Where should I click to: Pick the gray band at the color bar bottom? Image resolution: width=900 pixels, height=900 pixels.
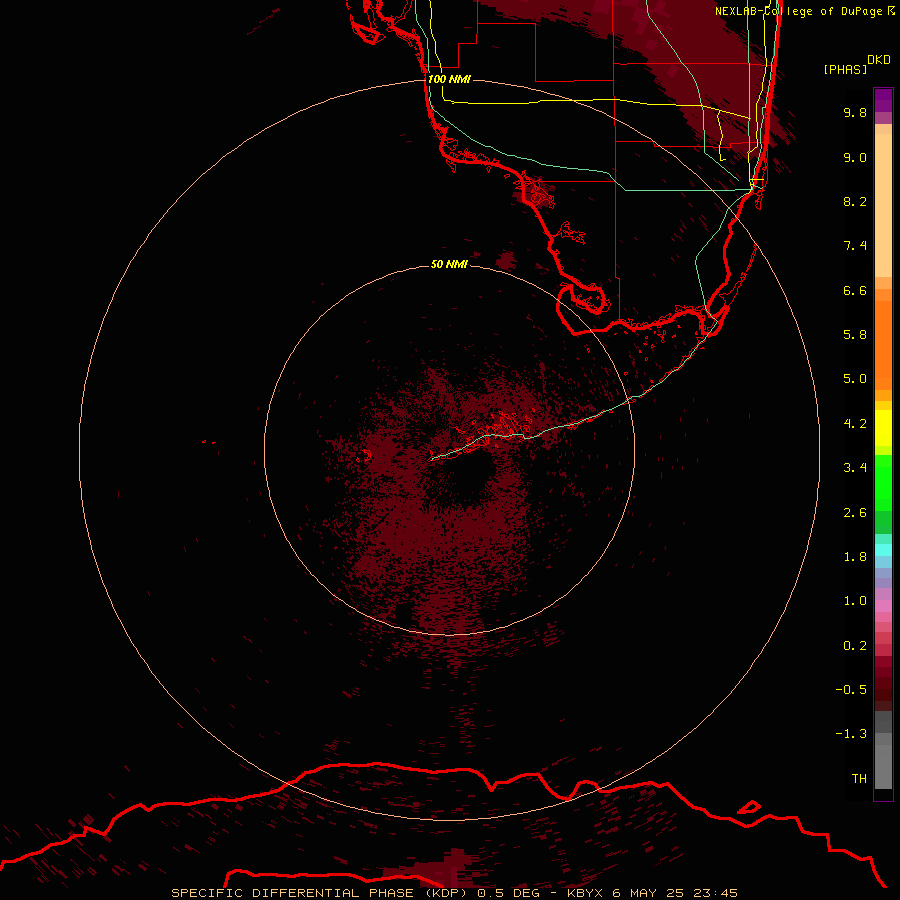click(x=883, y=767)
